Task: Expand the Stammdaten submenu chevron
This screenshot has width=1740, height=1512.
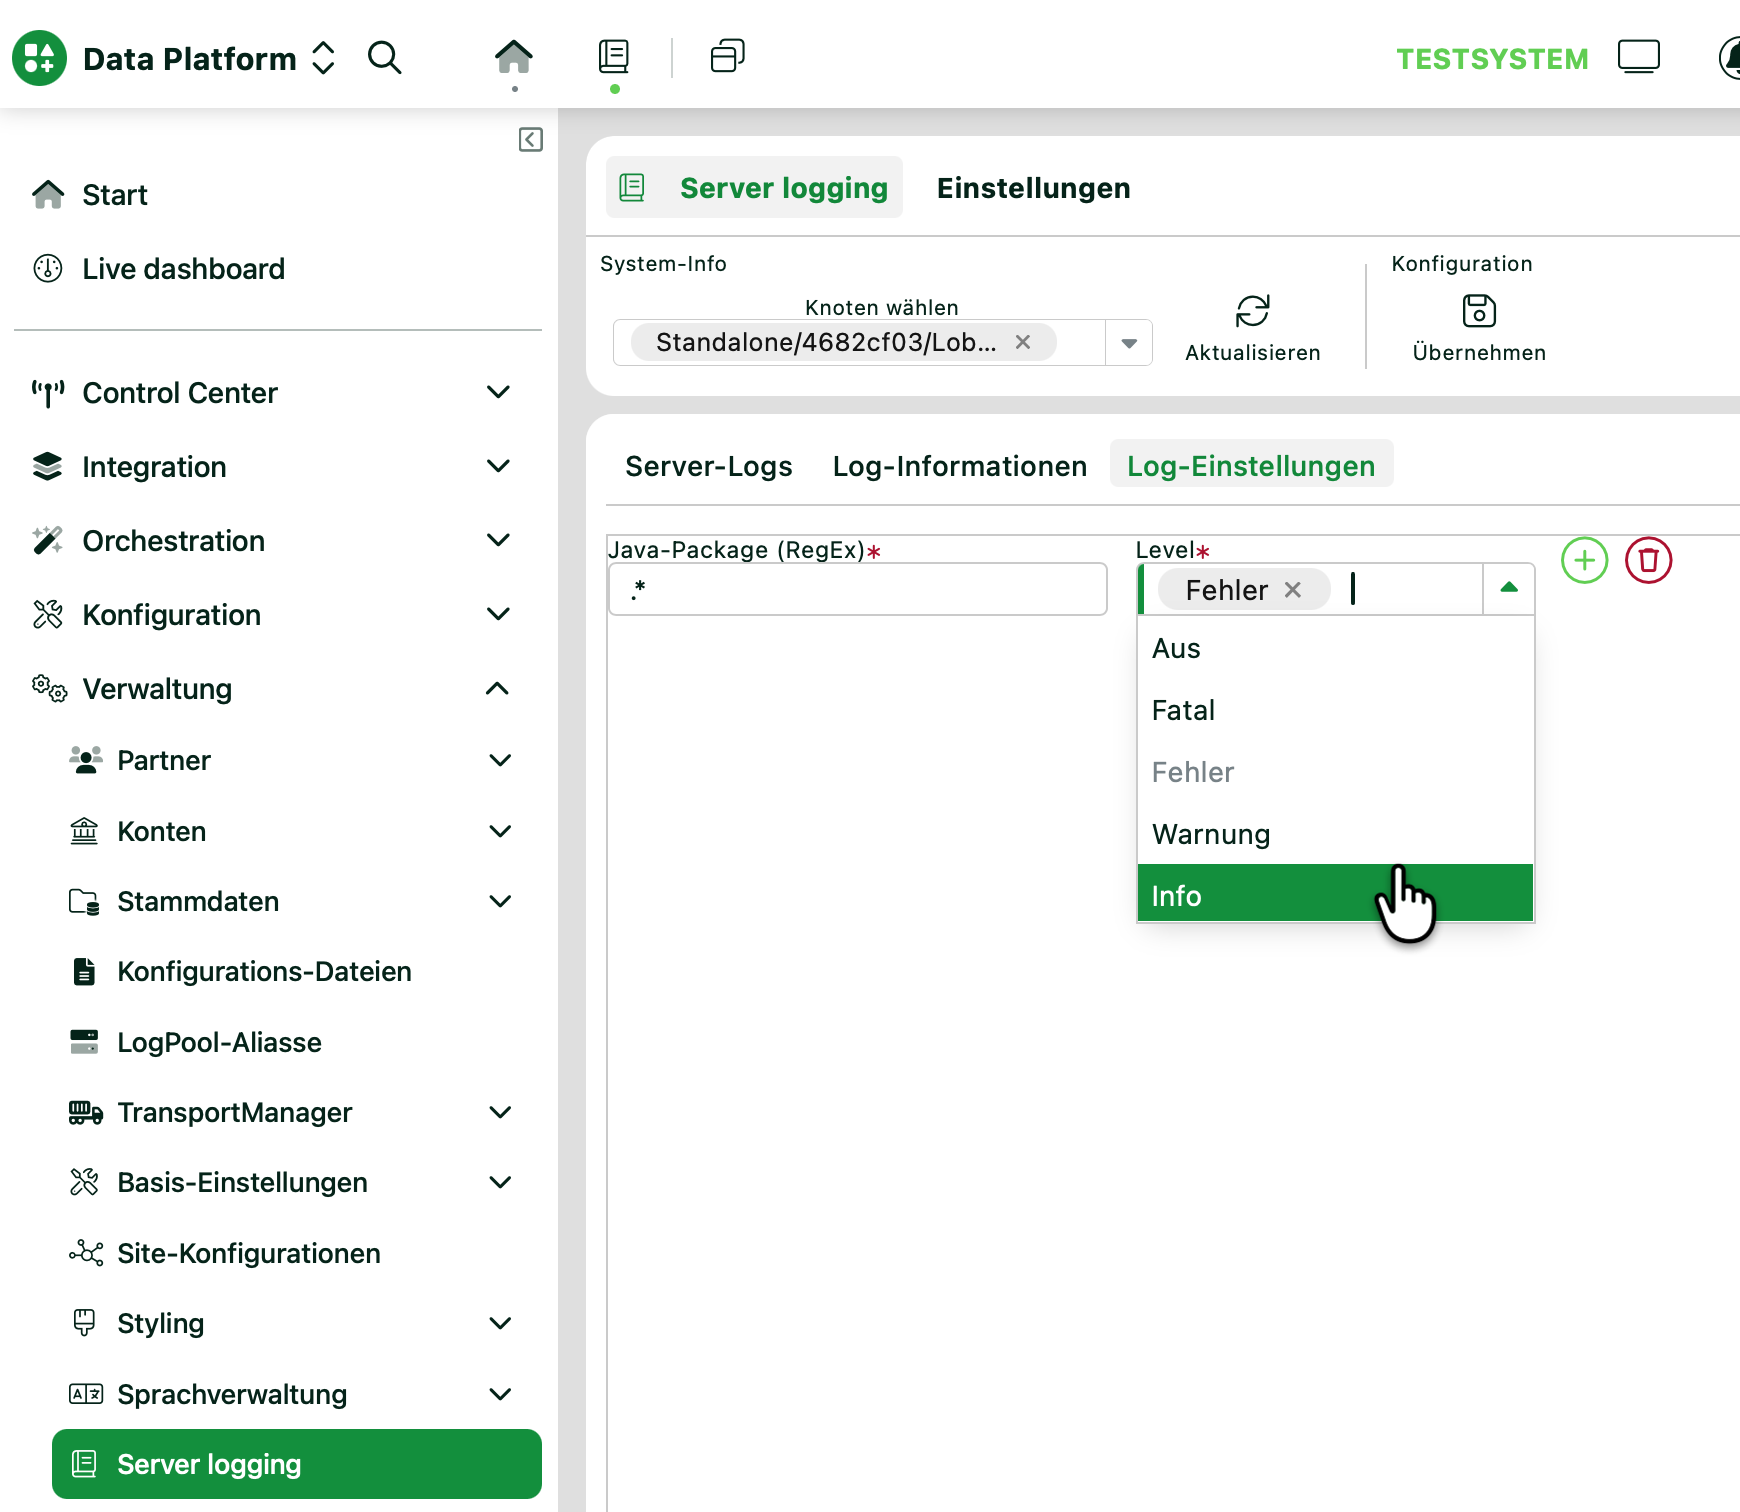Action: (x=501, y=901)
